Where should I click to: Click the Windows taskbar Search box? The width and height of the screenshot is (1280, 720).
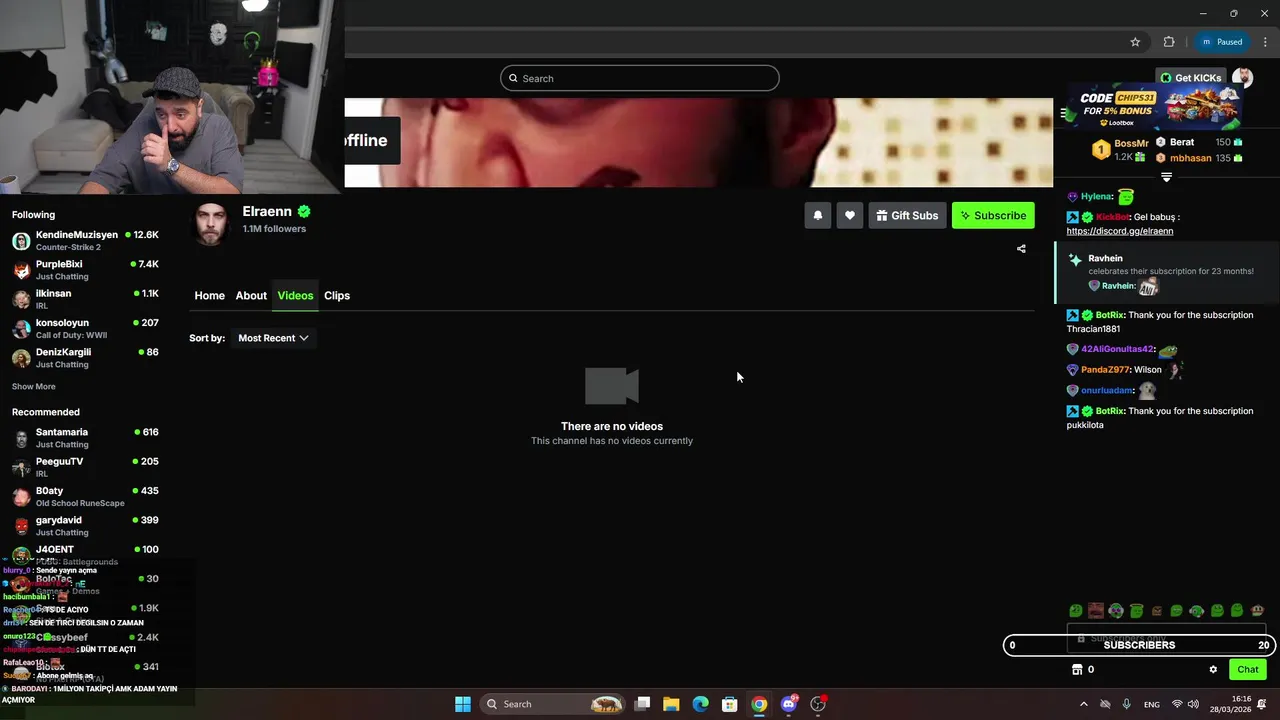click(553, 704)
